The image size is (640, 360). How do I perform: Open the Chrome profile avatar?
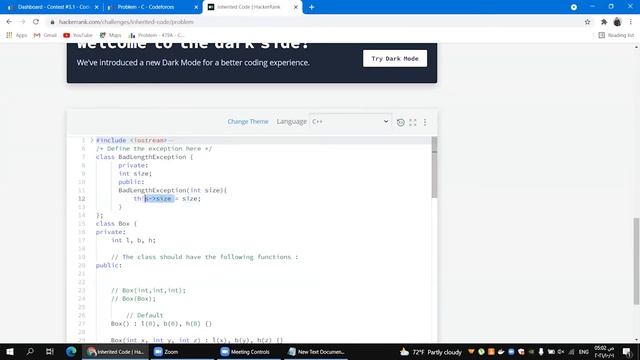point(617,22)
